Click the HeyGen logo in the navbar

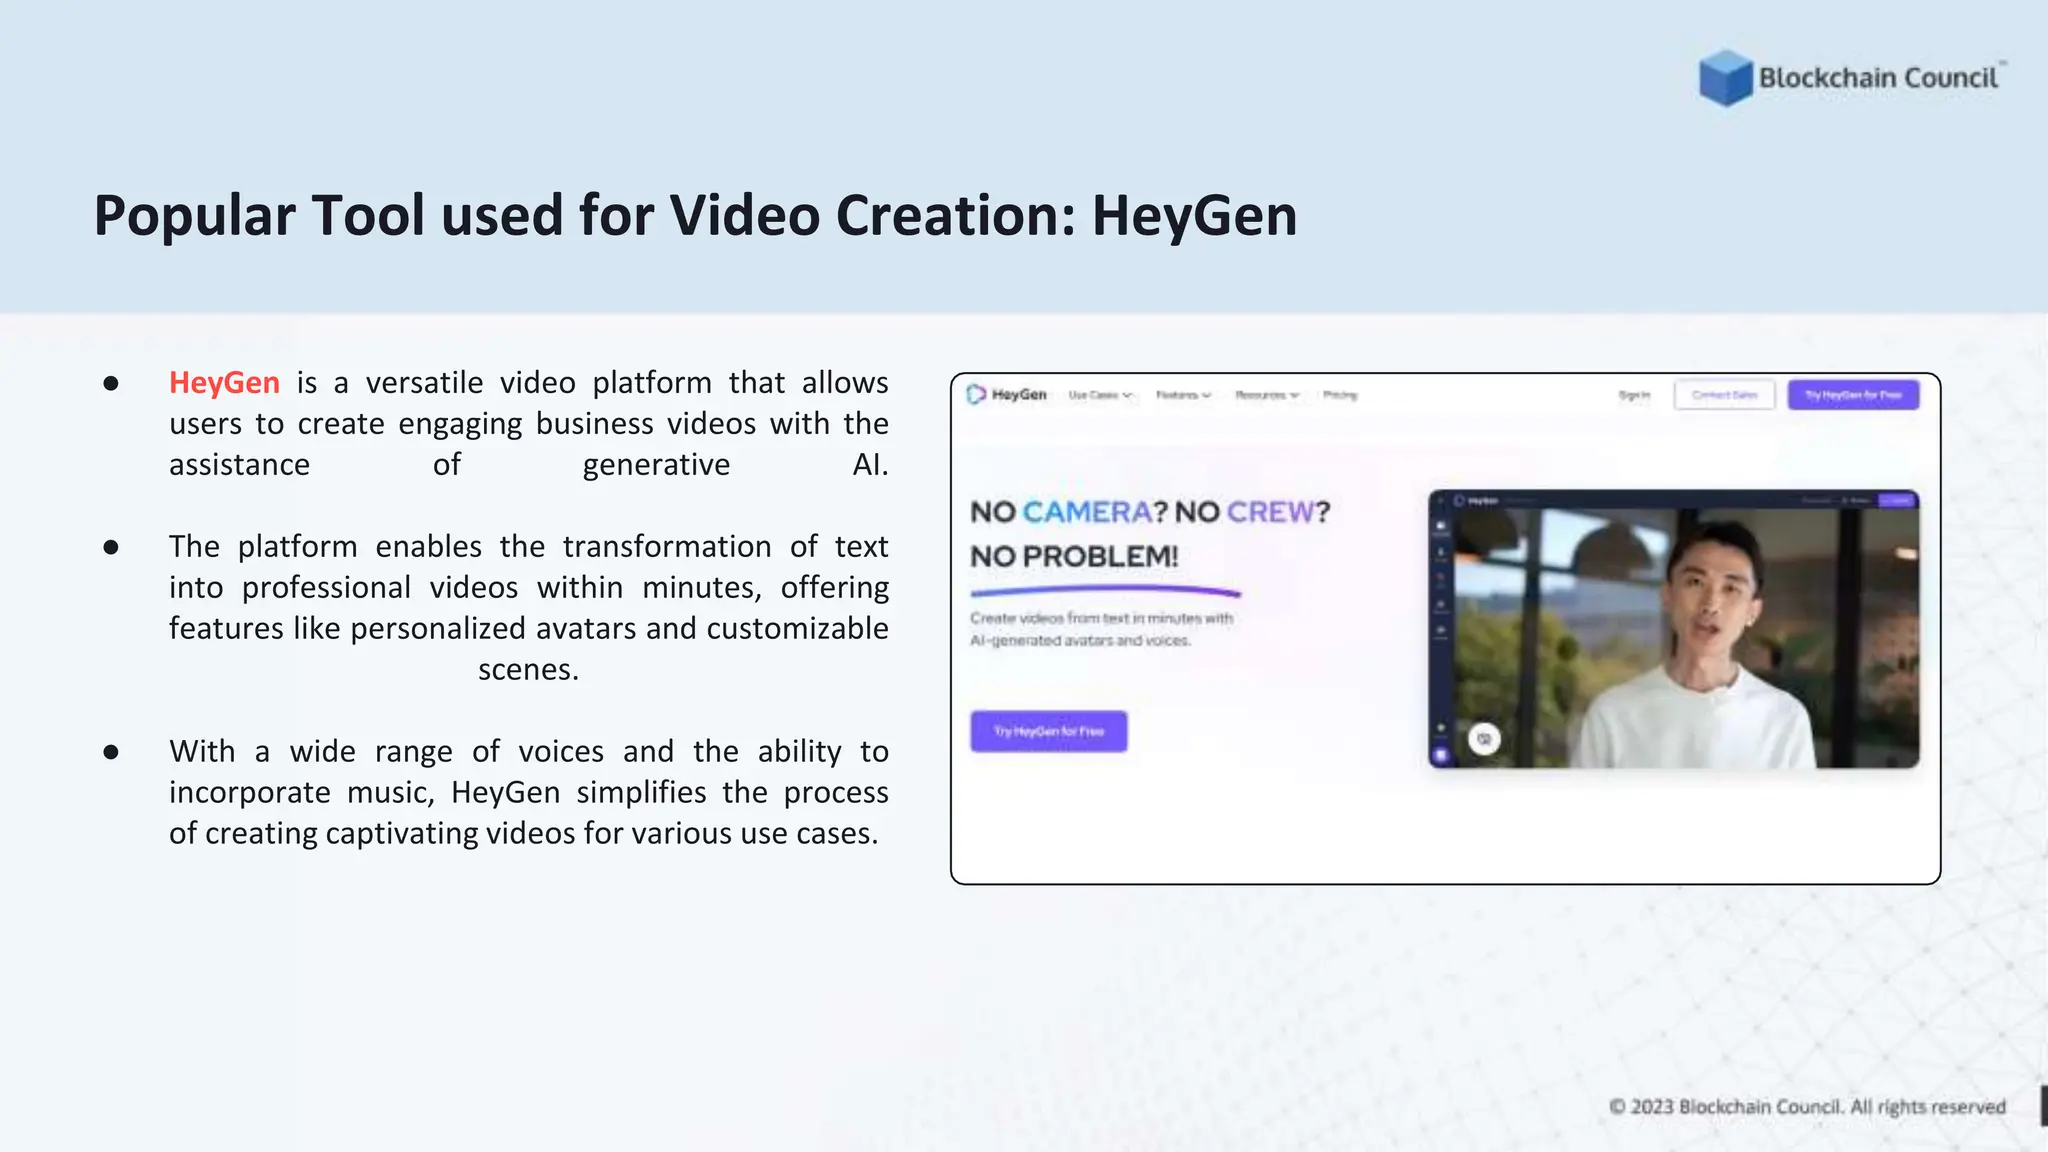[x=1007, y=395]
